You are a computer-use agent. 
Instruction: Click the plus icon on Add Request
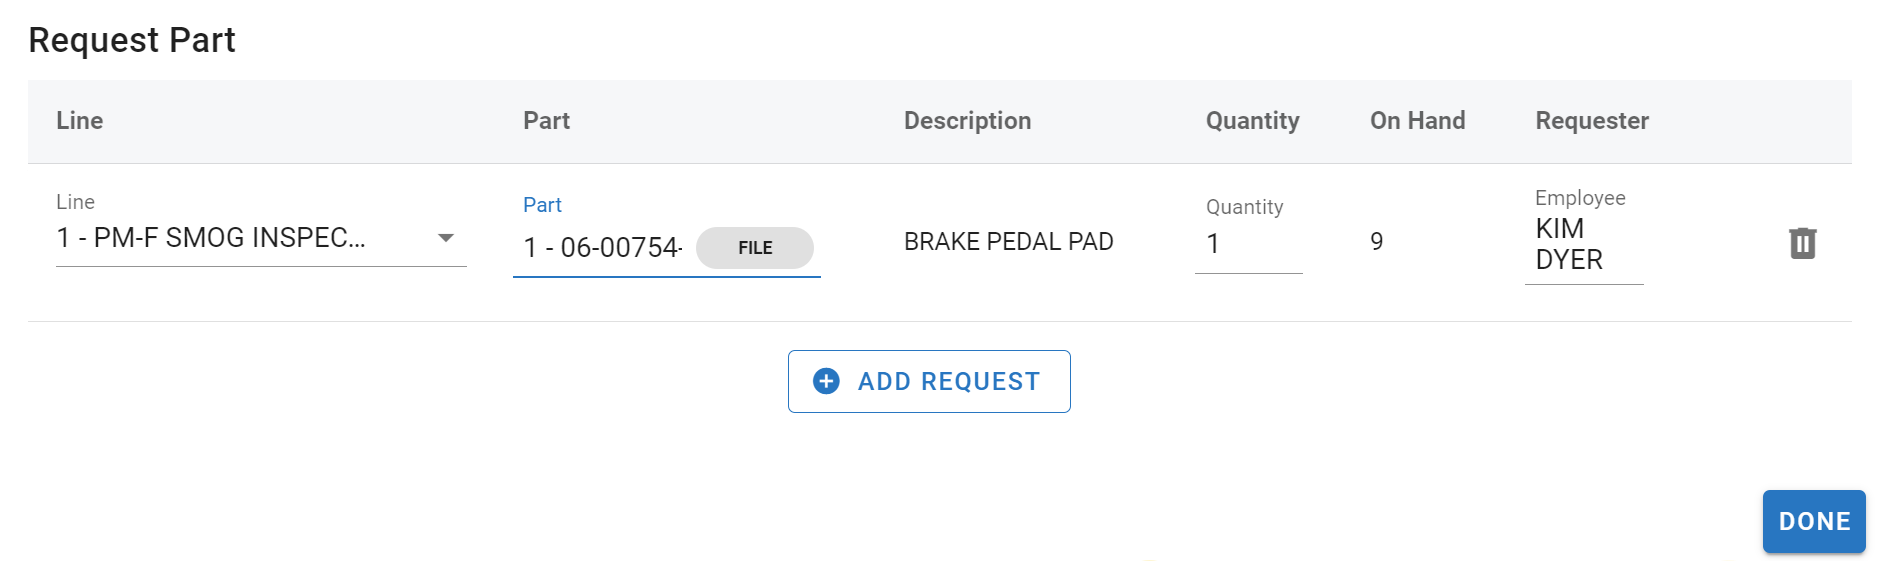[x=826, y=381]
